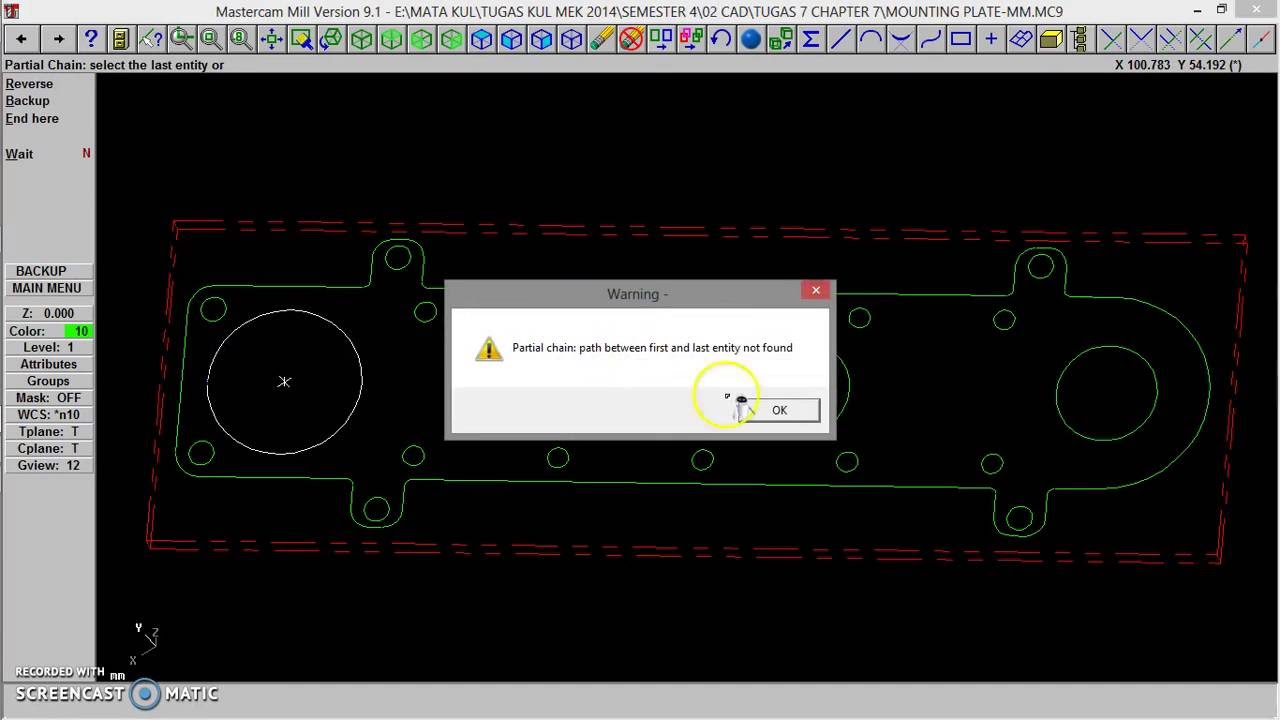
Task: Fit geometry to screen icon
Action: [x=271, y=39]
